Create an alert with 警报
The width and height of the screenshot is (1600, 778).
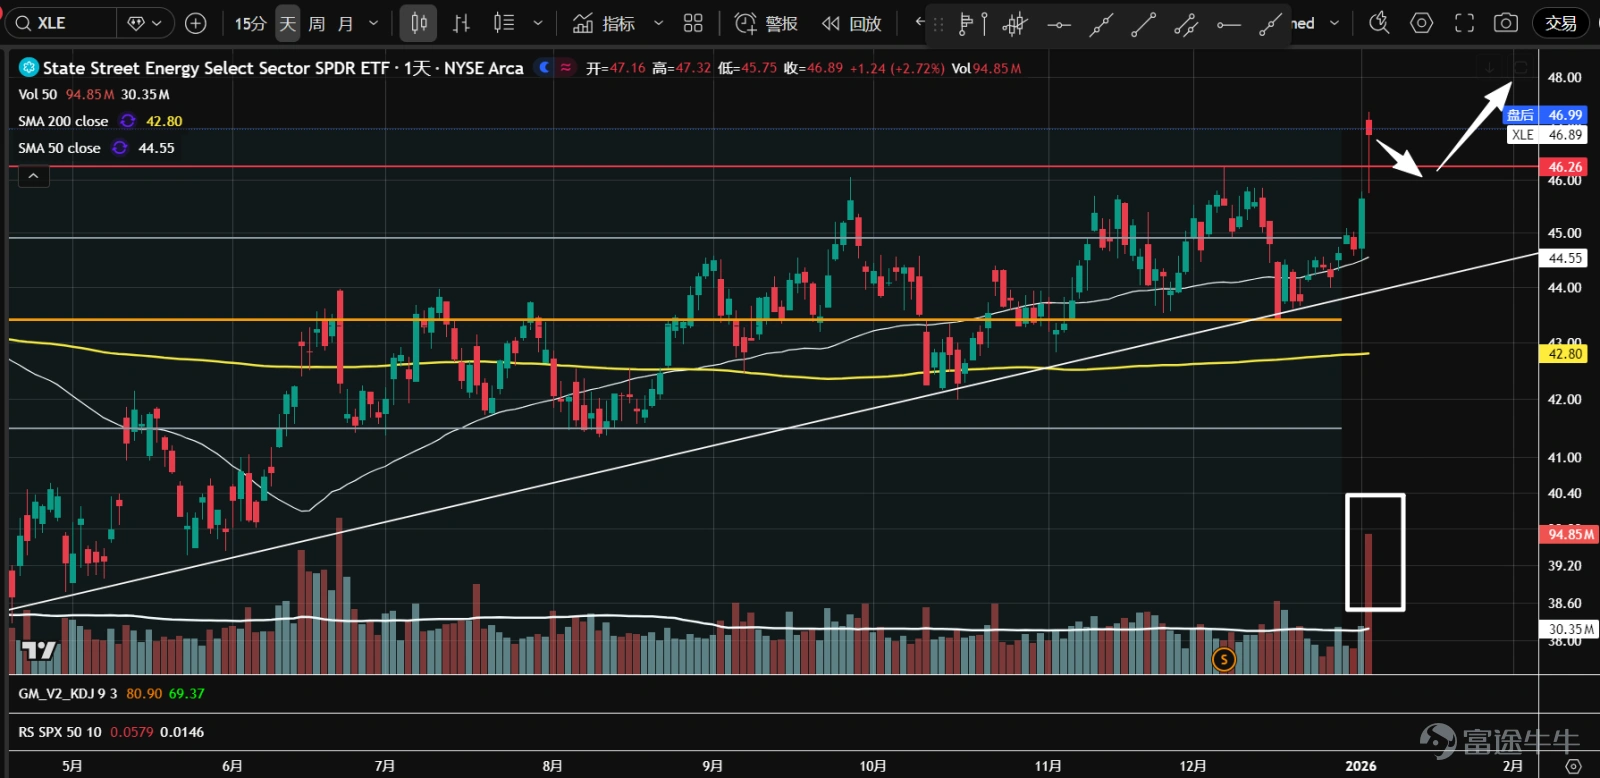[766, 23]
